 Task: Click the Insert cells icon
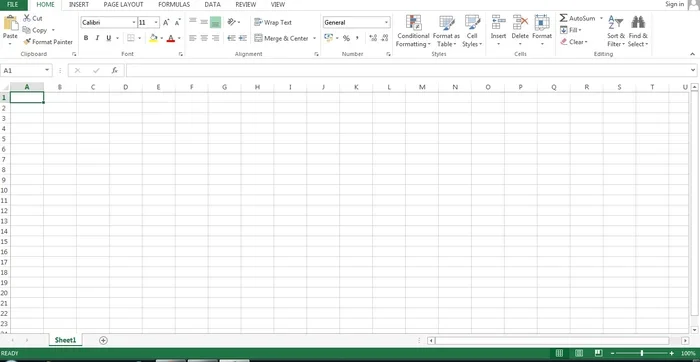pyautogui.click(x=498, y=22)
